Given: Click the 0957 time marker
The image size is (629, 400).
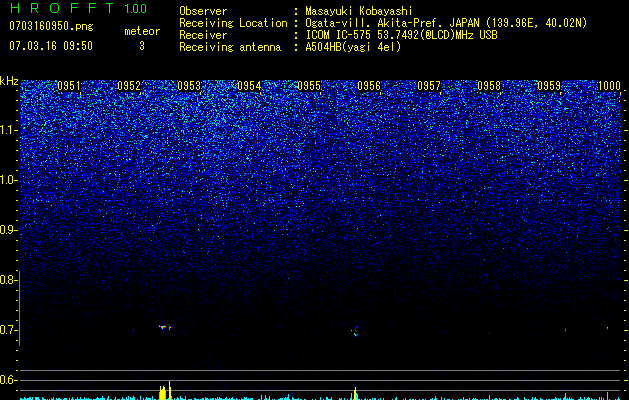Looking at the screenshot, I should coord(429,86).
